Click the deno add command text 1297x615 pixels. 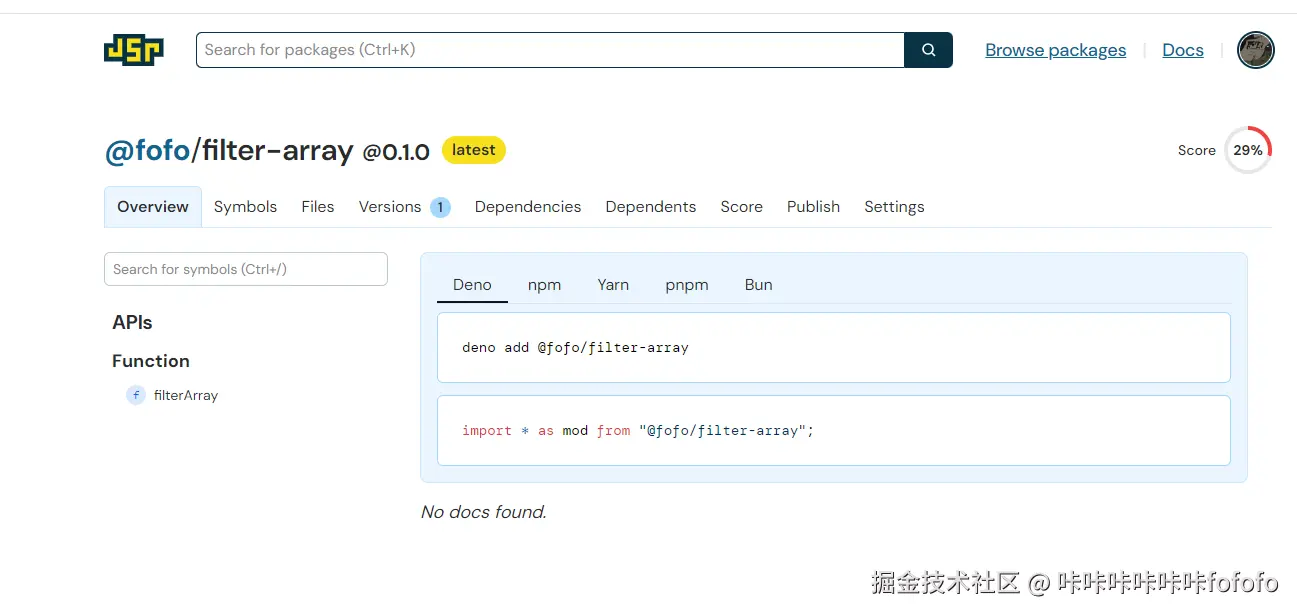[575, 348]
